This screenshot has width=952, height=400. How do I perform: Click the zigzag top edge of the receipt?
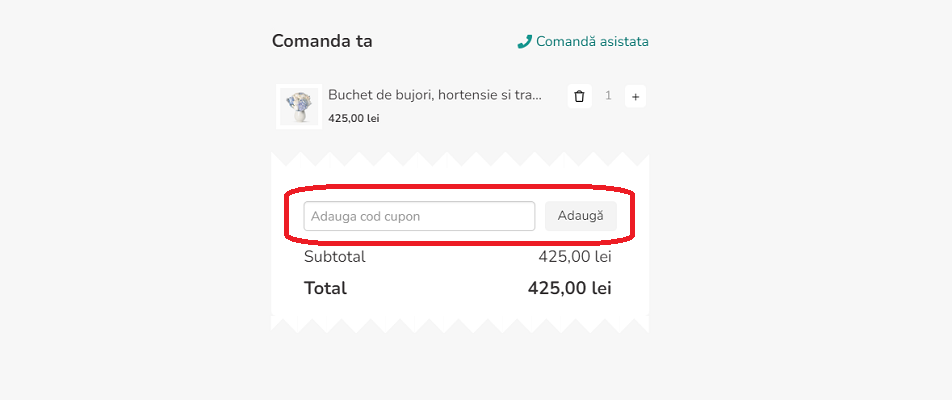[460, 159]
